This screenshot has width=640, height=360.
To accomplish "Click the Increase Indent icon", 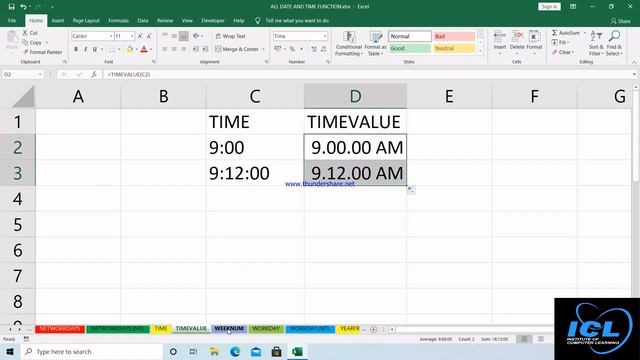I will 205,49.
